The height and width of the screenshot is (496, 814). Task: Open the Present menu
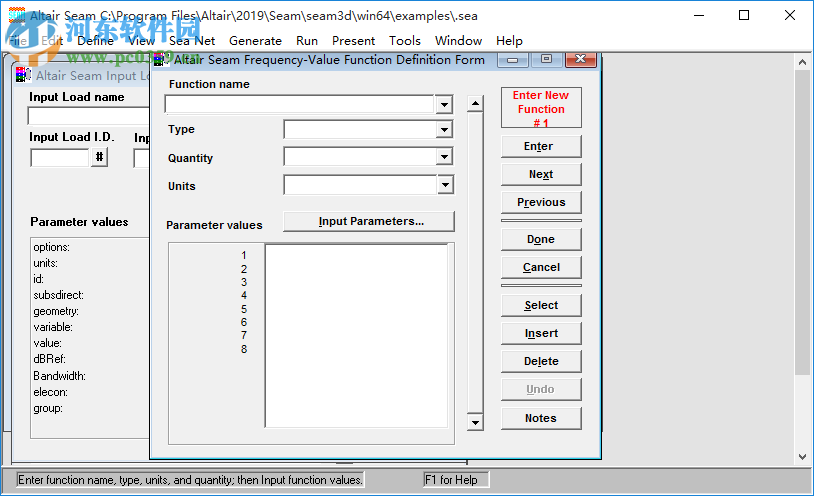point(353,41)
